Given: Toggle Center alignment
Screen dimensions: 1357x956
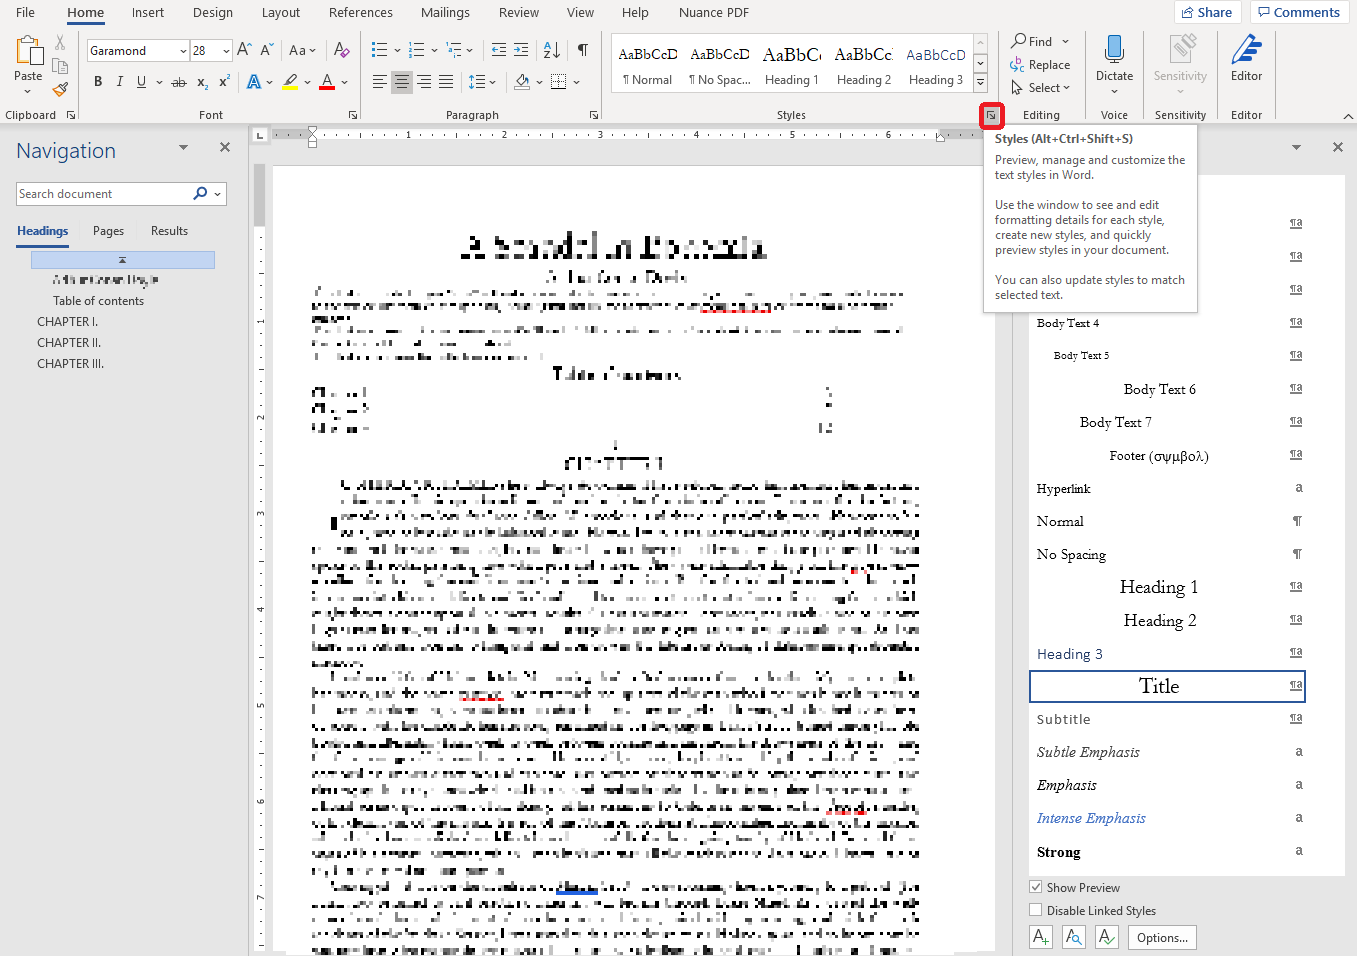Looking at the screenshot, I should [x=402, y=82].
